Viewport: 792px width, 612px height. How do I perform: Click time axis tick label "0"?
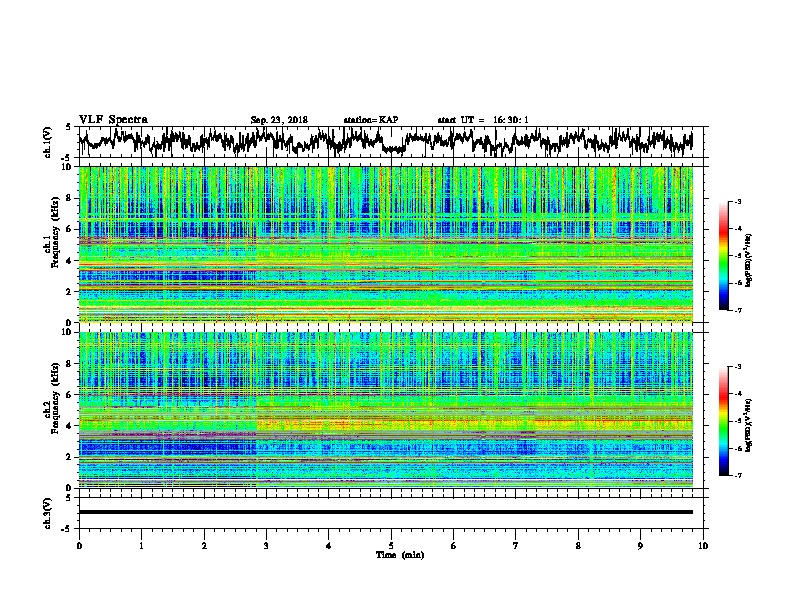coord(79,546)
